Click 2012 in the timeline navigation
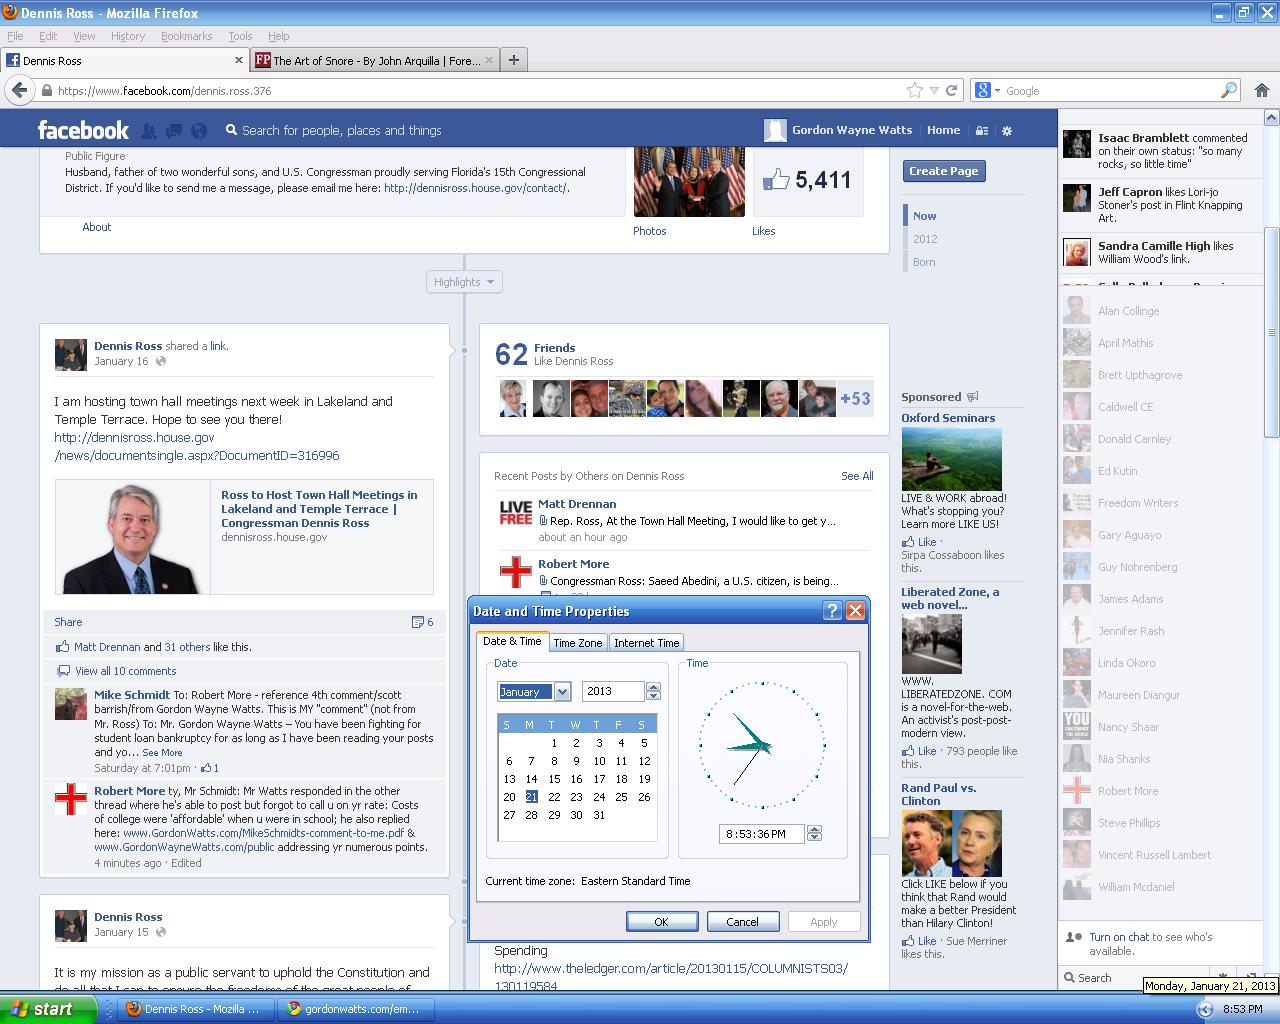Viewport: 1280px width, 1024px height. 925,239
